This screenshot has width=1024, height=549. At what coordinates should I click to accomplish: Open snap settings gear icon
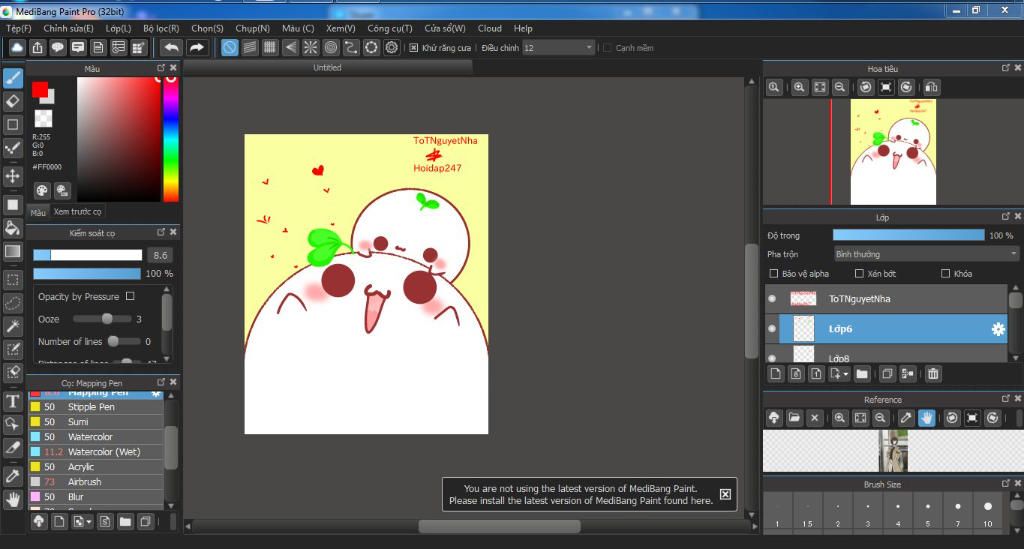(391, 48)
